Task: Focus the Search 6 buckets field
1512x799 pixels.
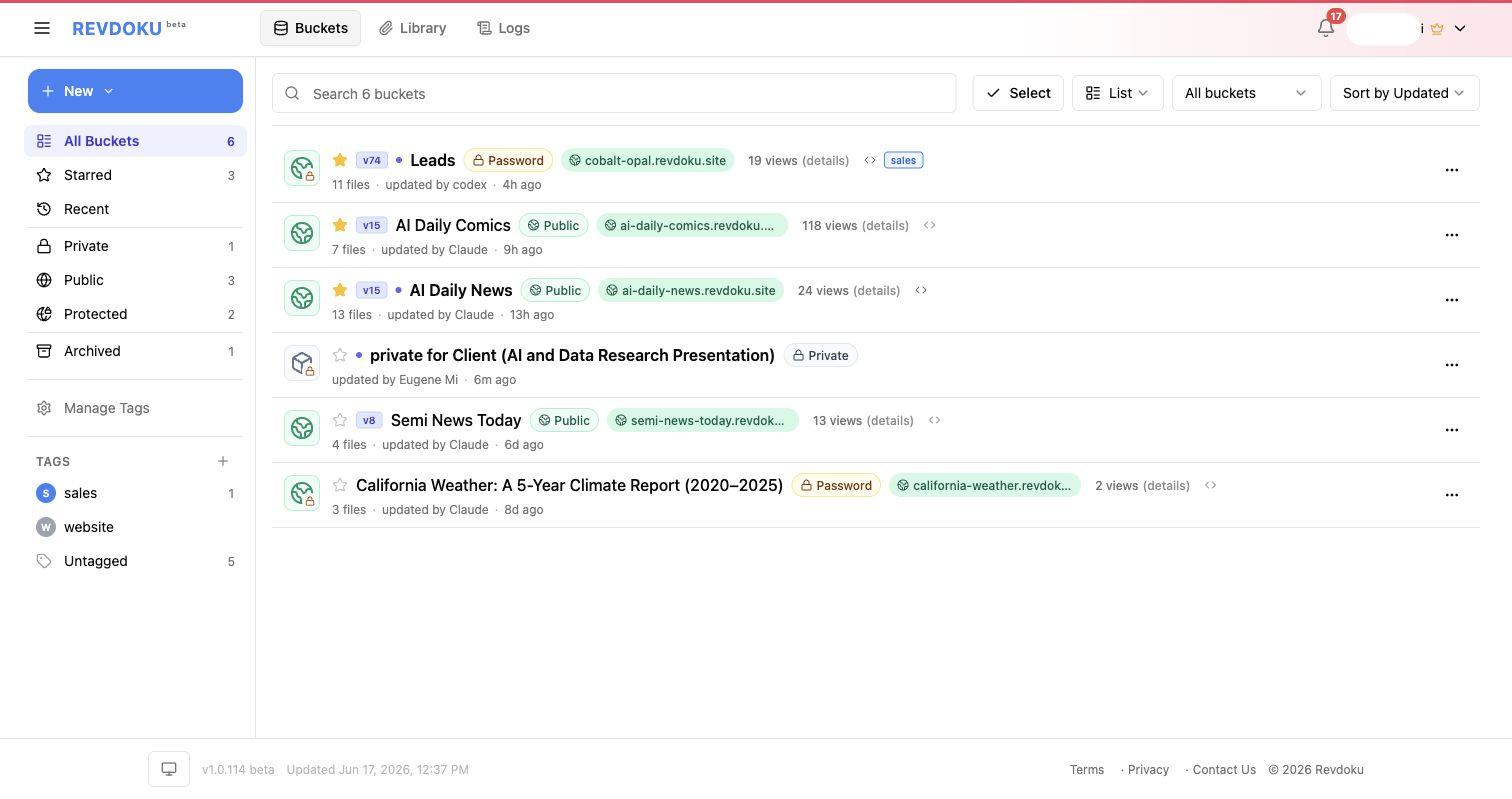Action: [614, 93]
